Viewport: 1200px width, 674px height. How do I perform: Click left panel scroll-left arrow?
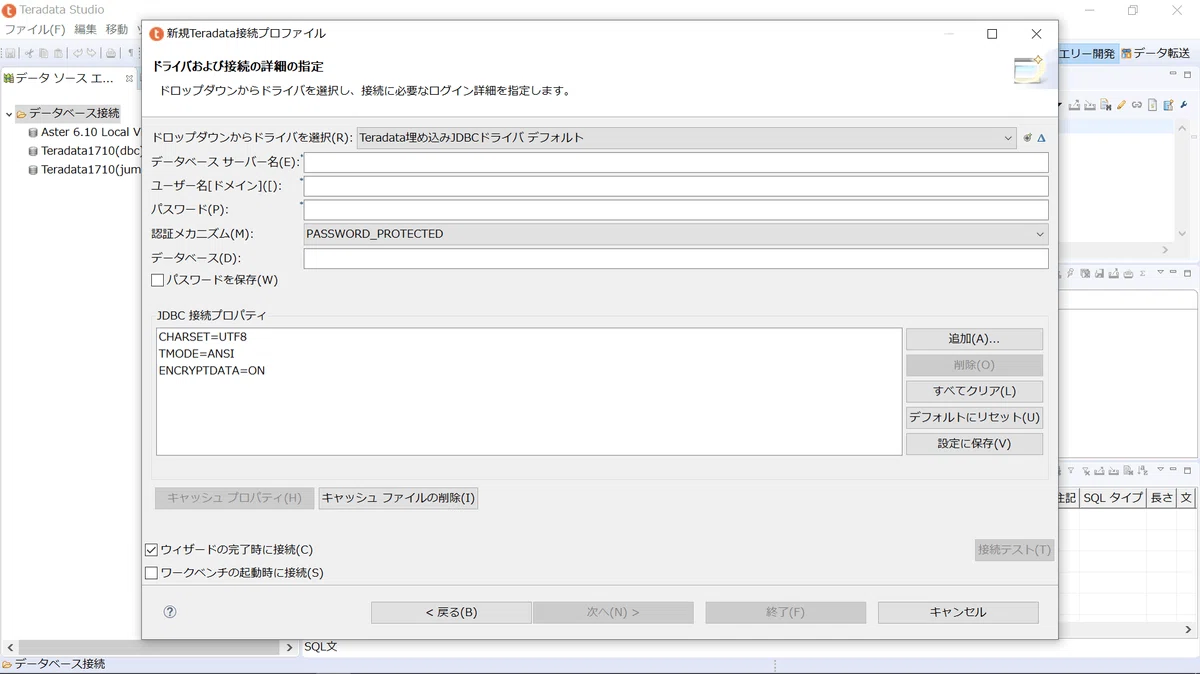click(10, 647)
